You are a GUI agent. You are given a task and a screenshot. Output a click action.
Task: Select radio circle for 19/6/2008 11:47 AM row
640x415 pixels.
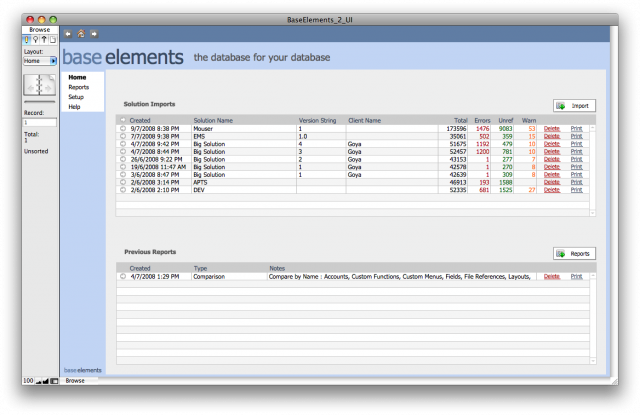coord(123,166)
